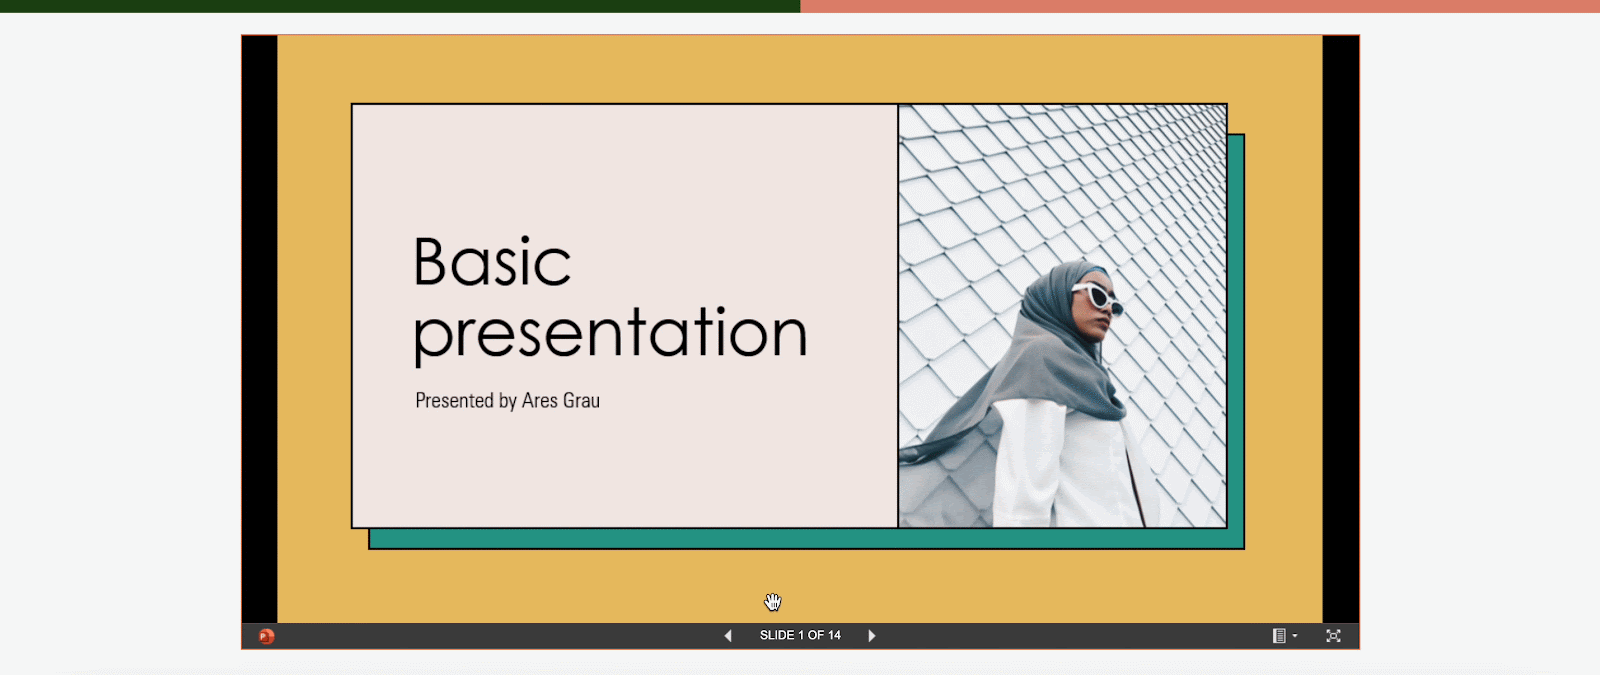Click the photo of woman in sunglasses
Screen dimensions: 1600x675
1062,316
